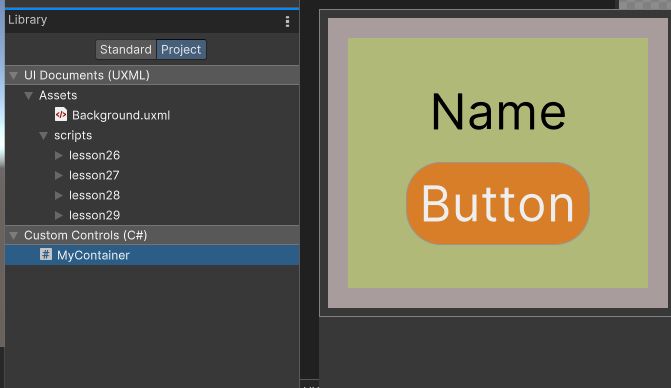Click the lesson28 folder name
This screenshot has width=671, height=388.
pos(95,195)
